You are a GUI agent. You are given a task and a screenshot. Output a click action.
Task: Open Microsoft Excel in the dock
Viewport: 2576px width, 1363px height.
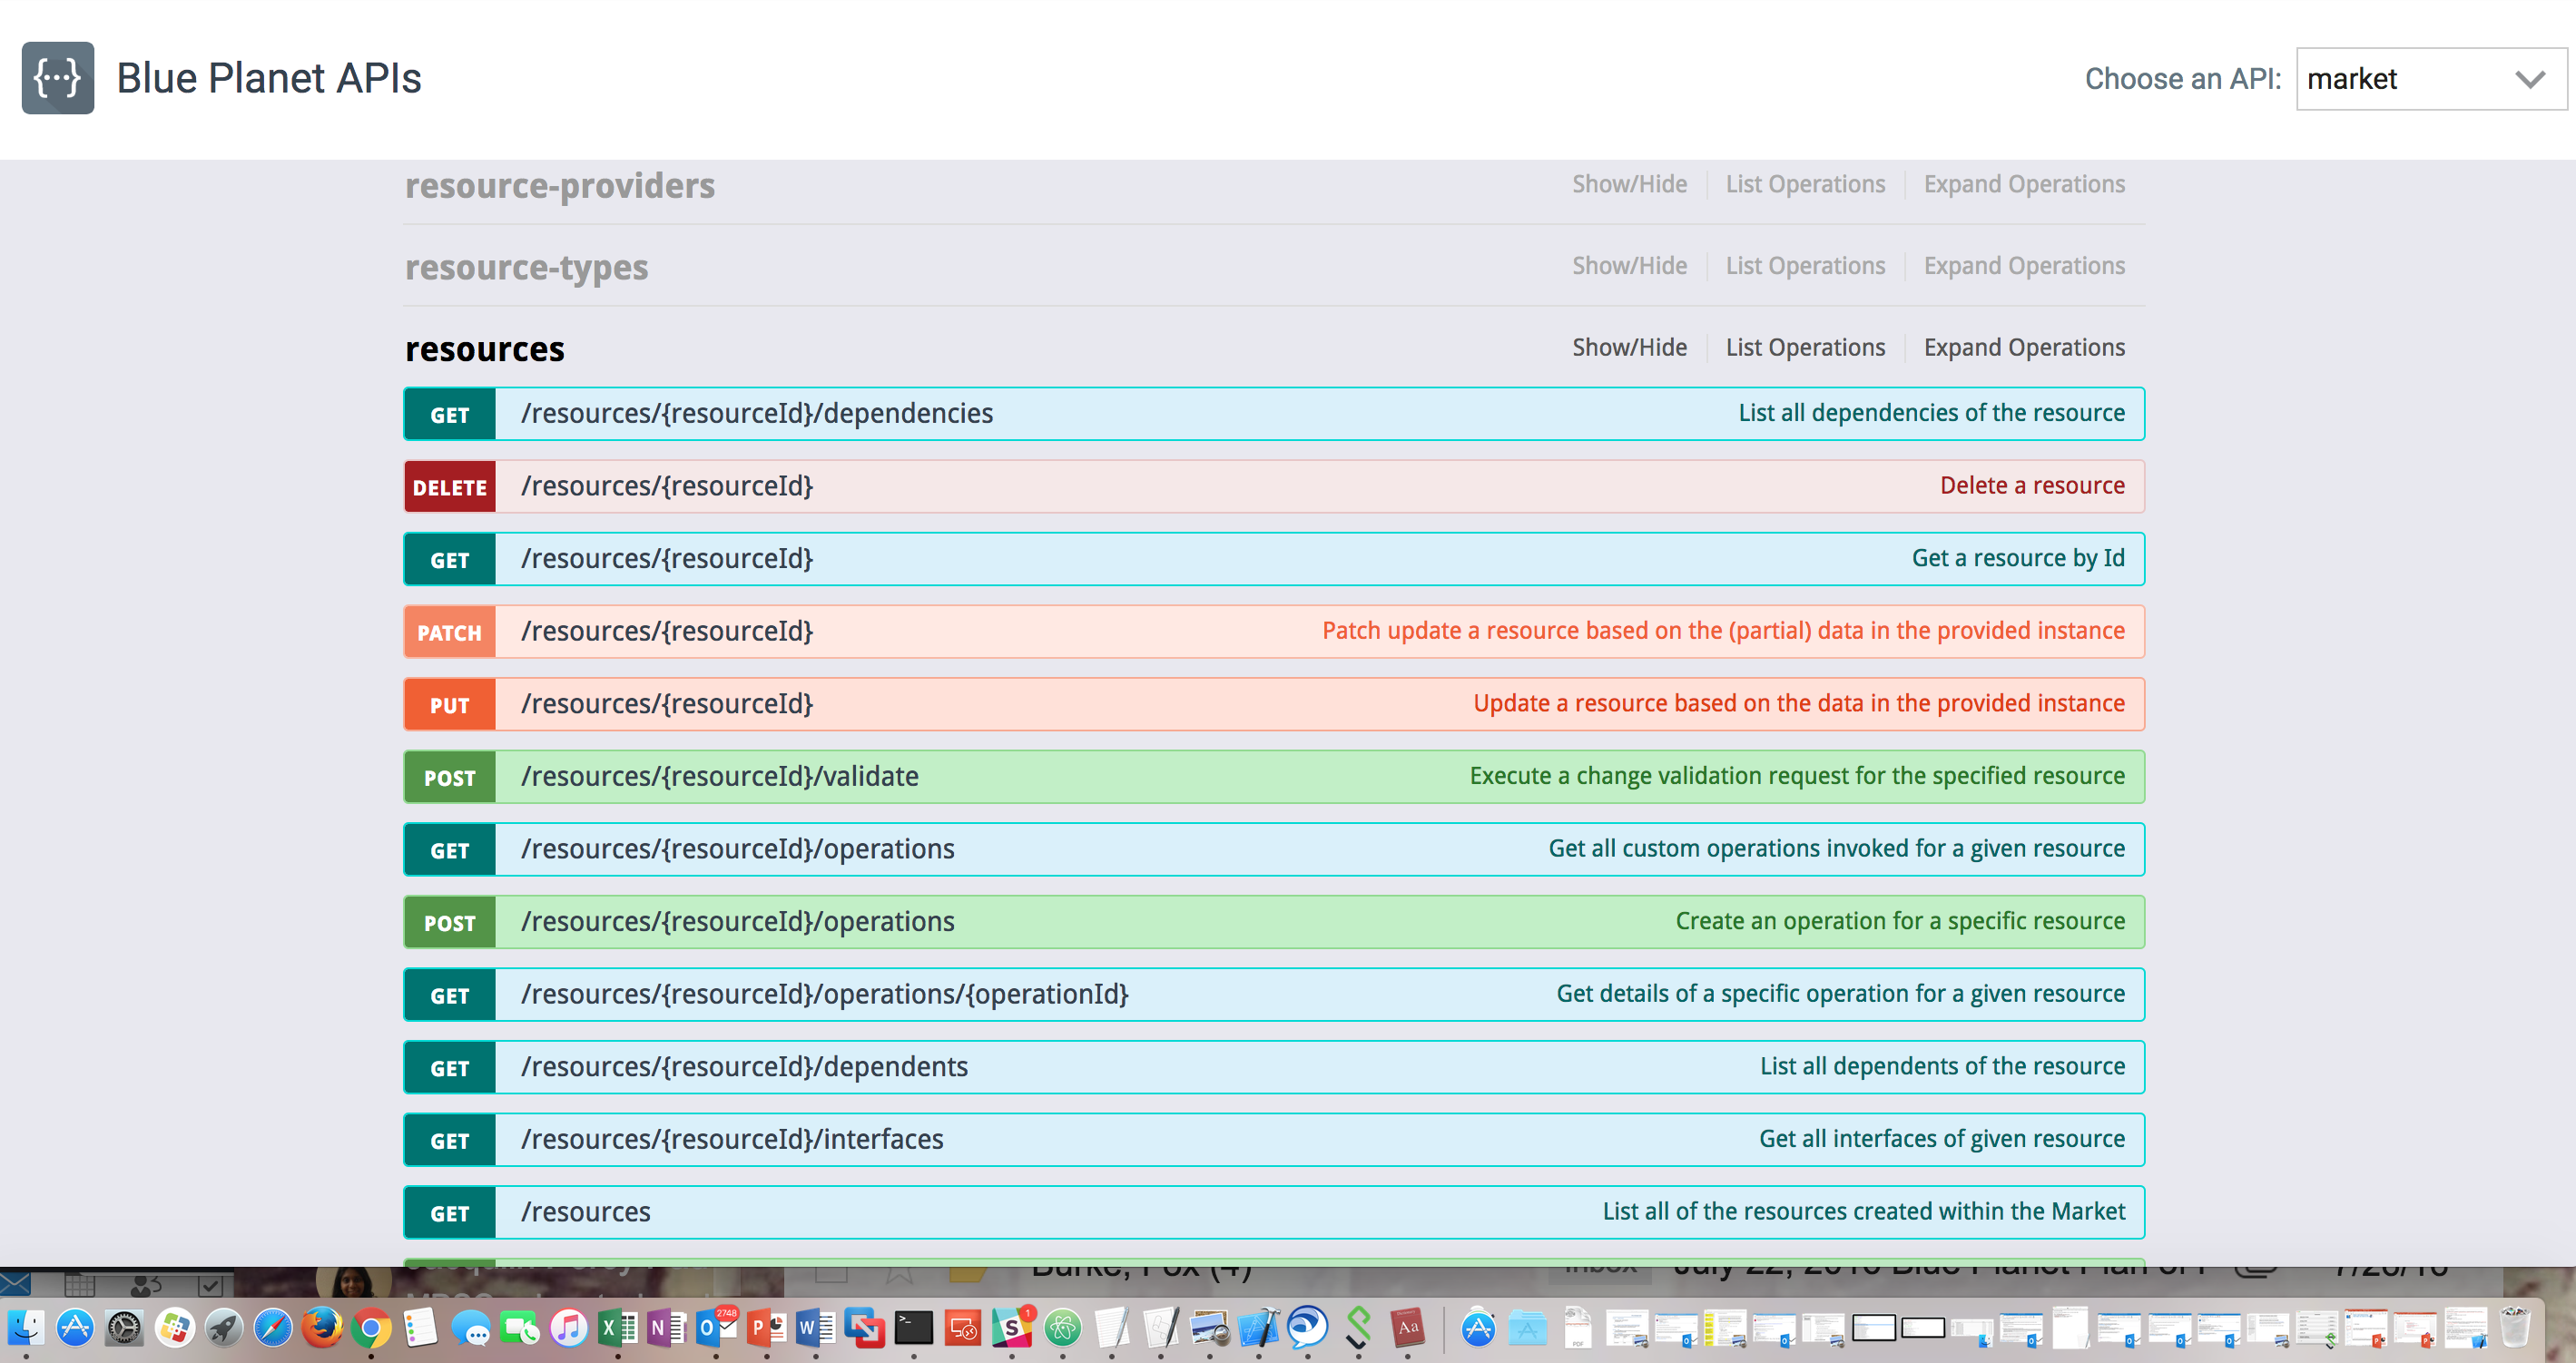[617, 1329]
